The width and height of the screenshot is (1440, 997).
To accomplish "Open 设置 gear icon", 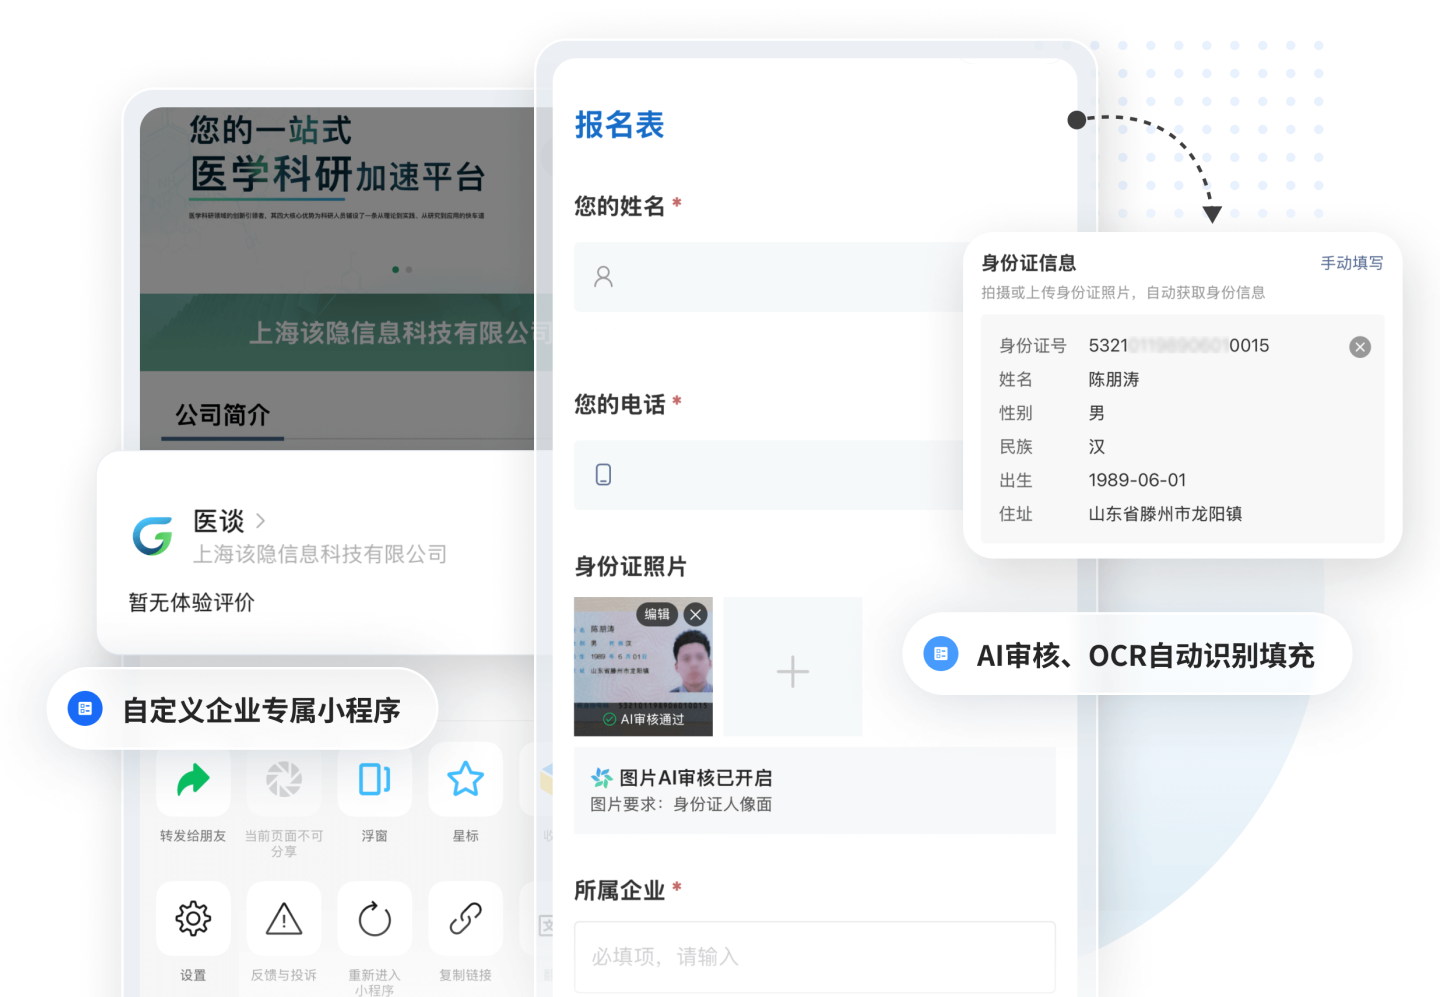I will coord(193,918).
